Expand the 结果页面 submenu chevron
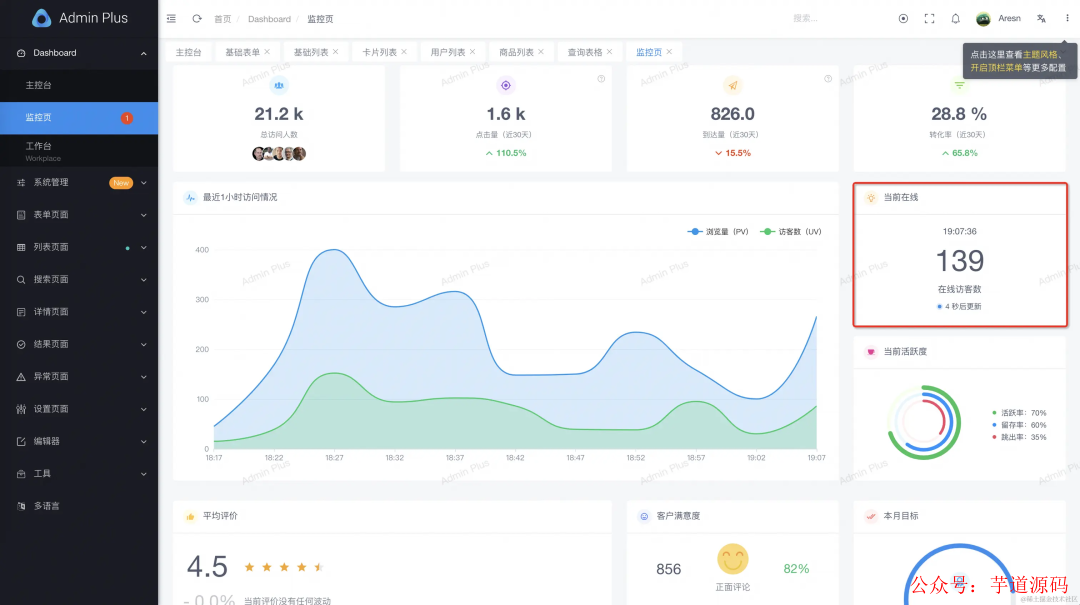 point(143,345)
